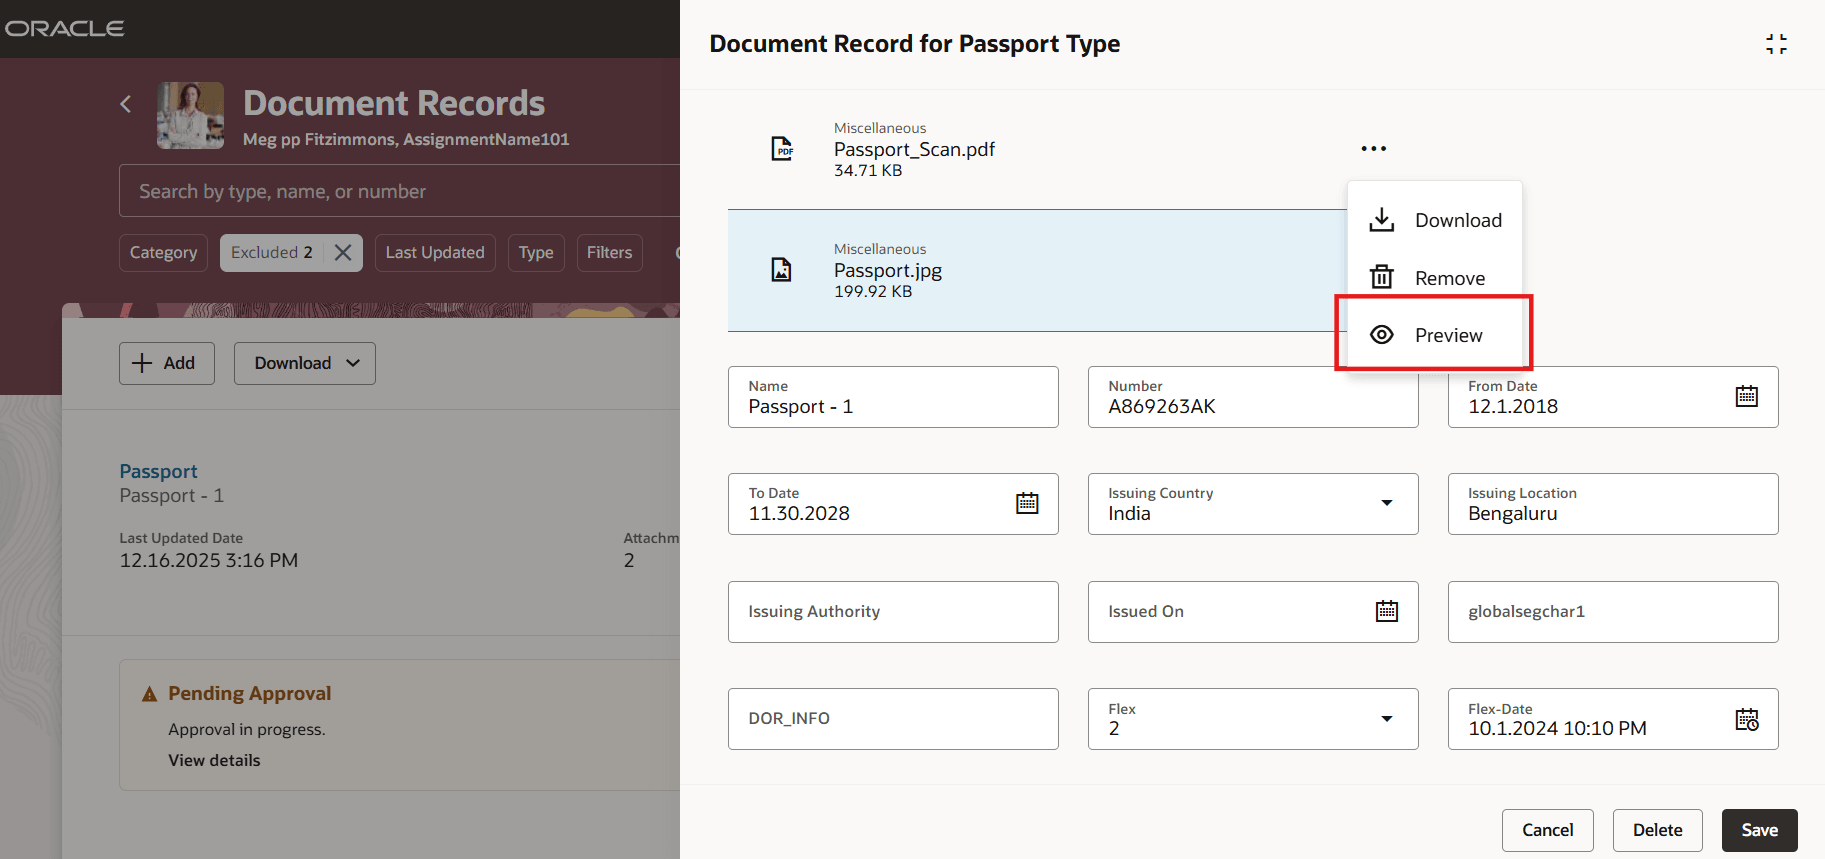Choose Download from the attachment menu
This screenshot has width=1825, height=859.
click(1435, 220)
